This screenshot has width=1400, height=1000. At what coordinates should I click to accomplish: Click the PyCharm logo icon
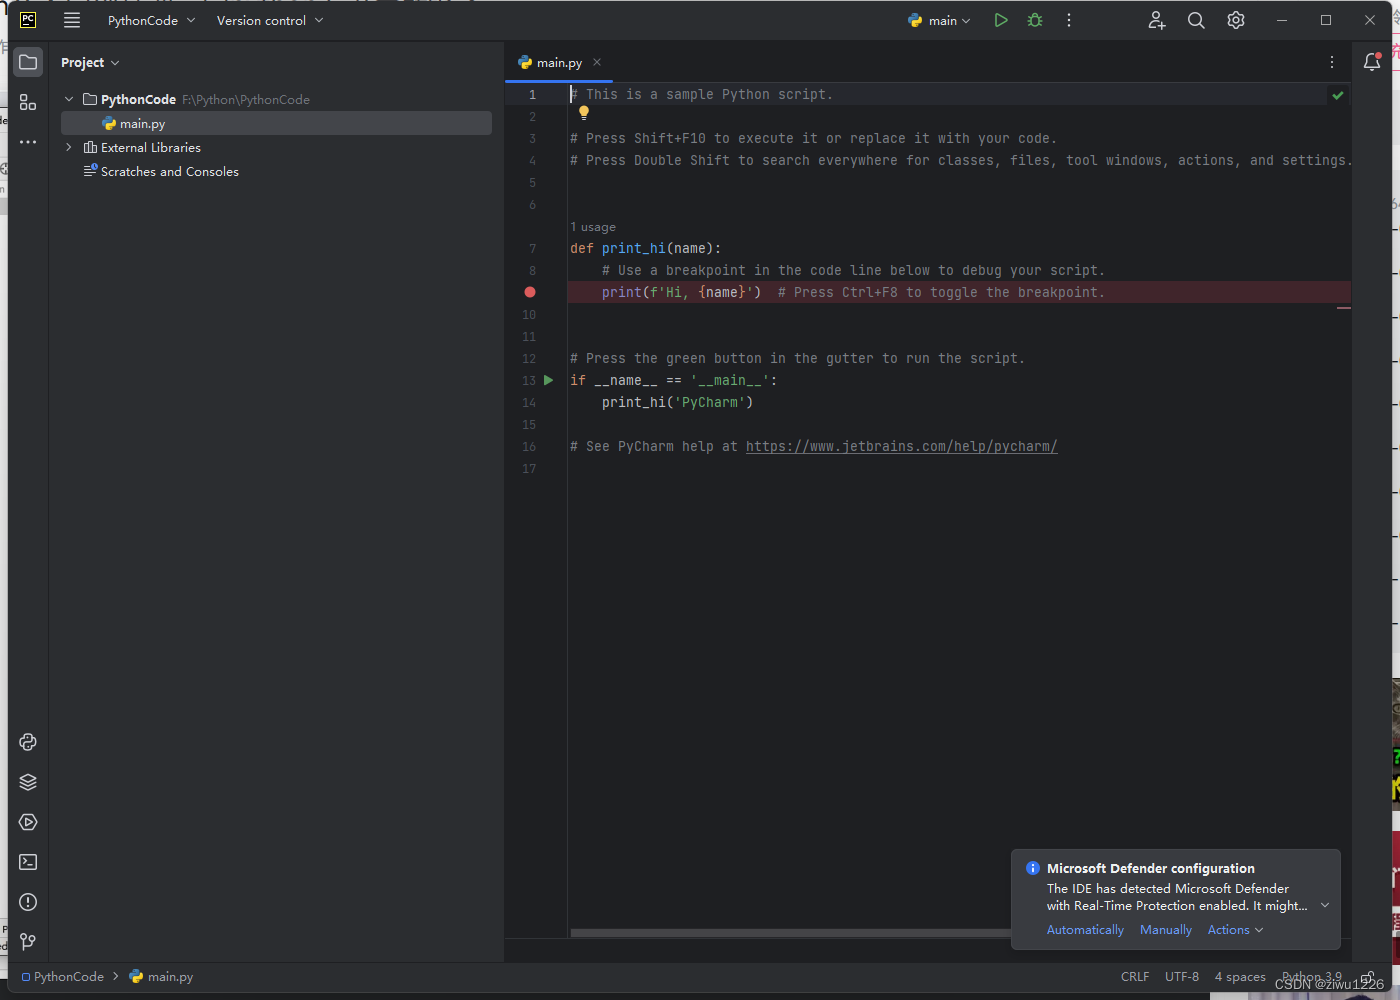(28, 20)
